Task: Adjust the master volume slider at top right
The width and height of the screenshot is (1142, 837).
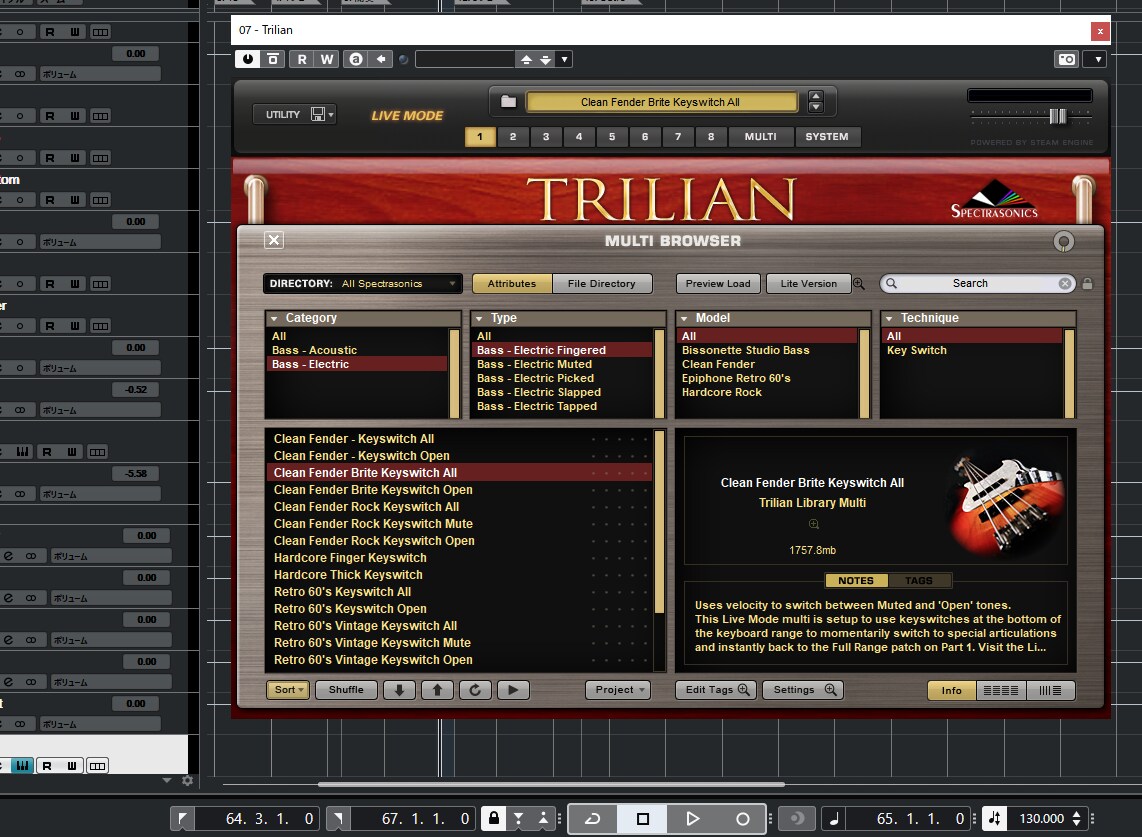Action: [1058, 116]
